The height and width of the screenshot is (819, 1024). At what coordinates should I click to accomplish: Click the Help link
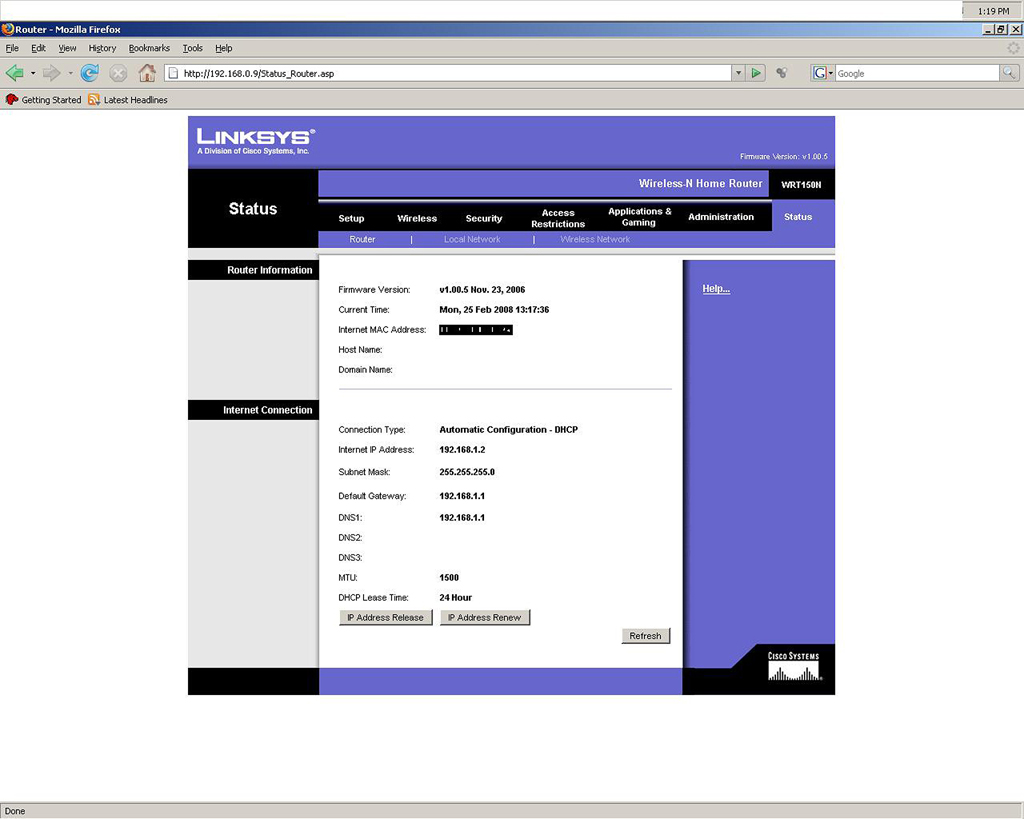[716, 289]
